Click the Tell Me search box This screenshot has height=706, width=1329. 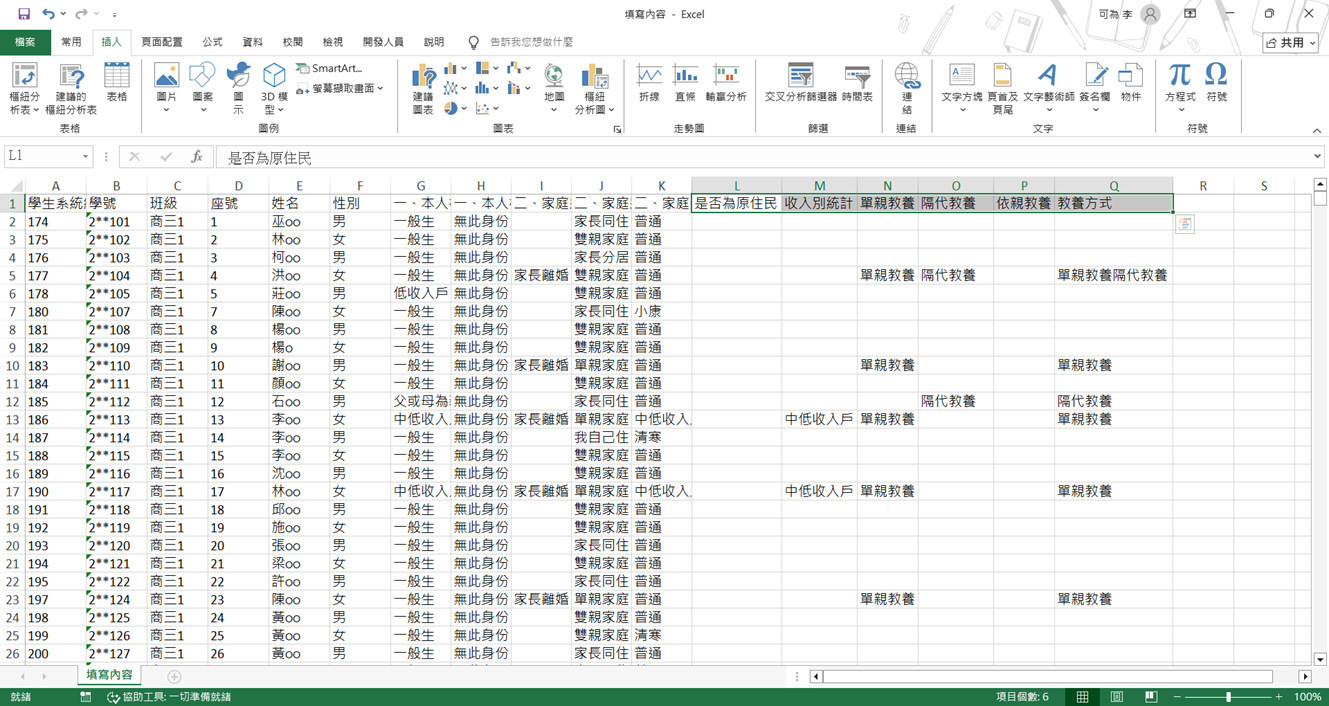[530, 42]
